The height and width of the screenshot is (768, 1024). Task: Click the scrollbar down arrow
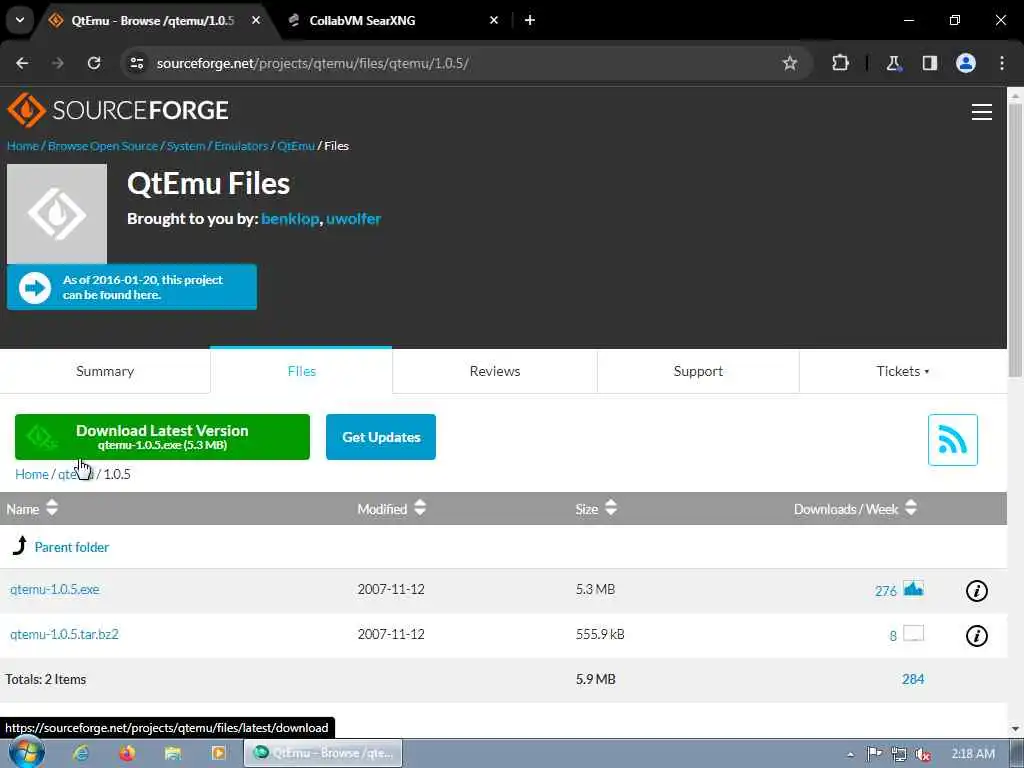coord(1015,729)
